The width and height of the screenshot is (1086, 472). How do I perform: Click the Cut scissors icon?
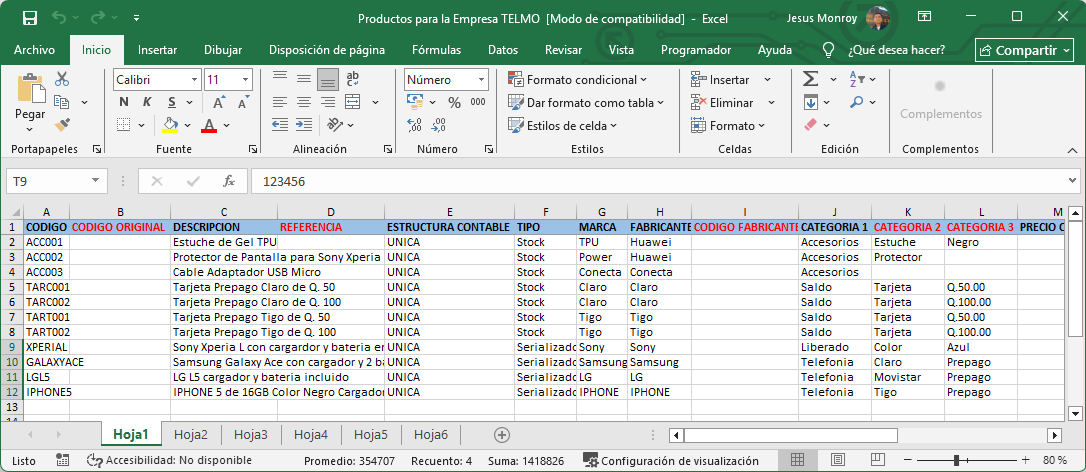click(x=62, y=79)
